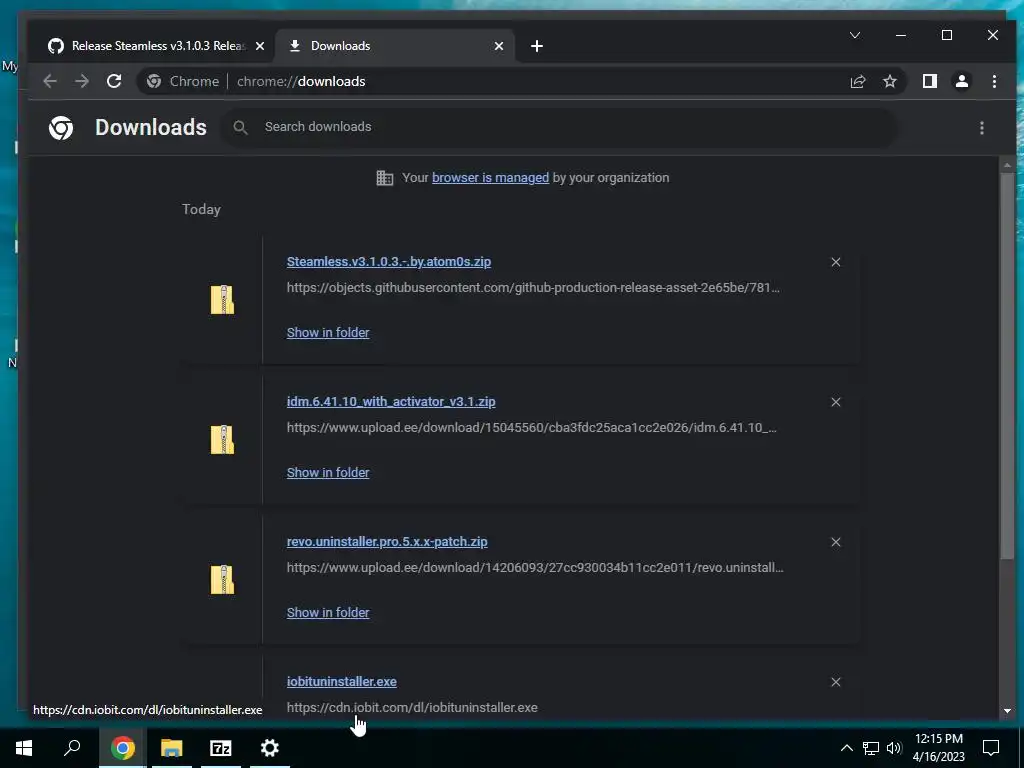Click the browser back arrow
Viewport: 1024px width, 768px height.
(50, 81)
